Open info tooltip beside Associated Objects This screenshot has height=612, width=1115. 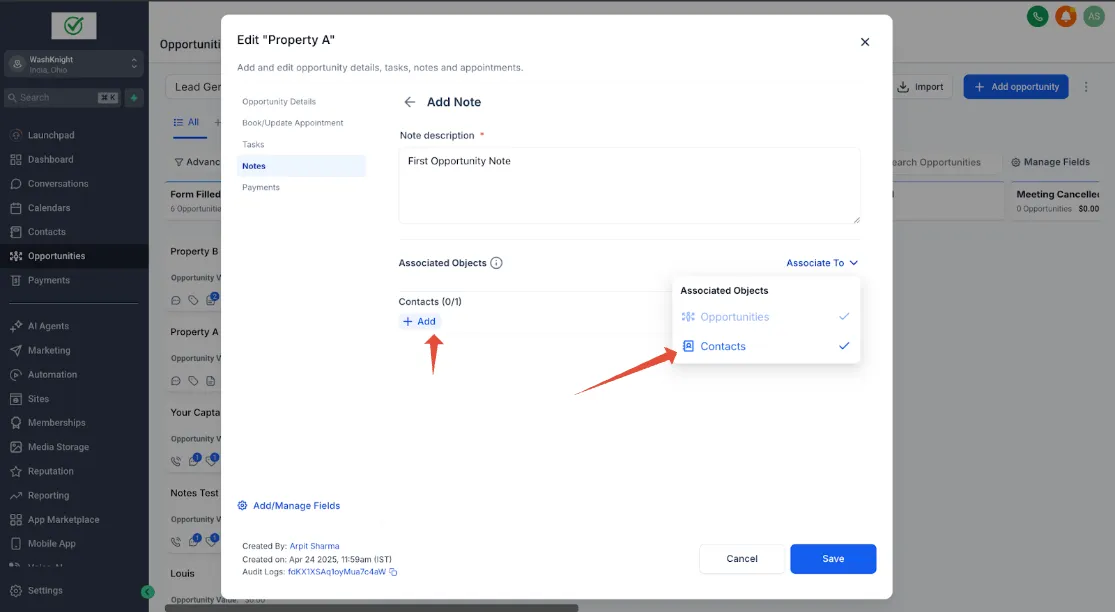496,263
